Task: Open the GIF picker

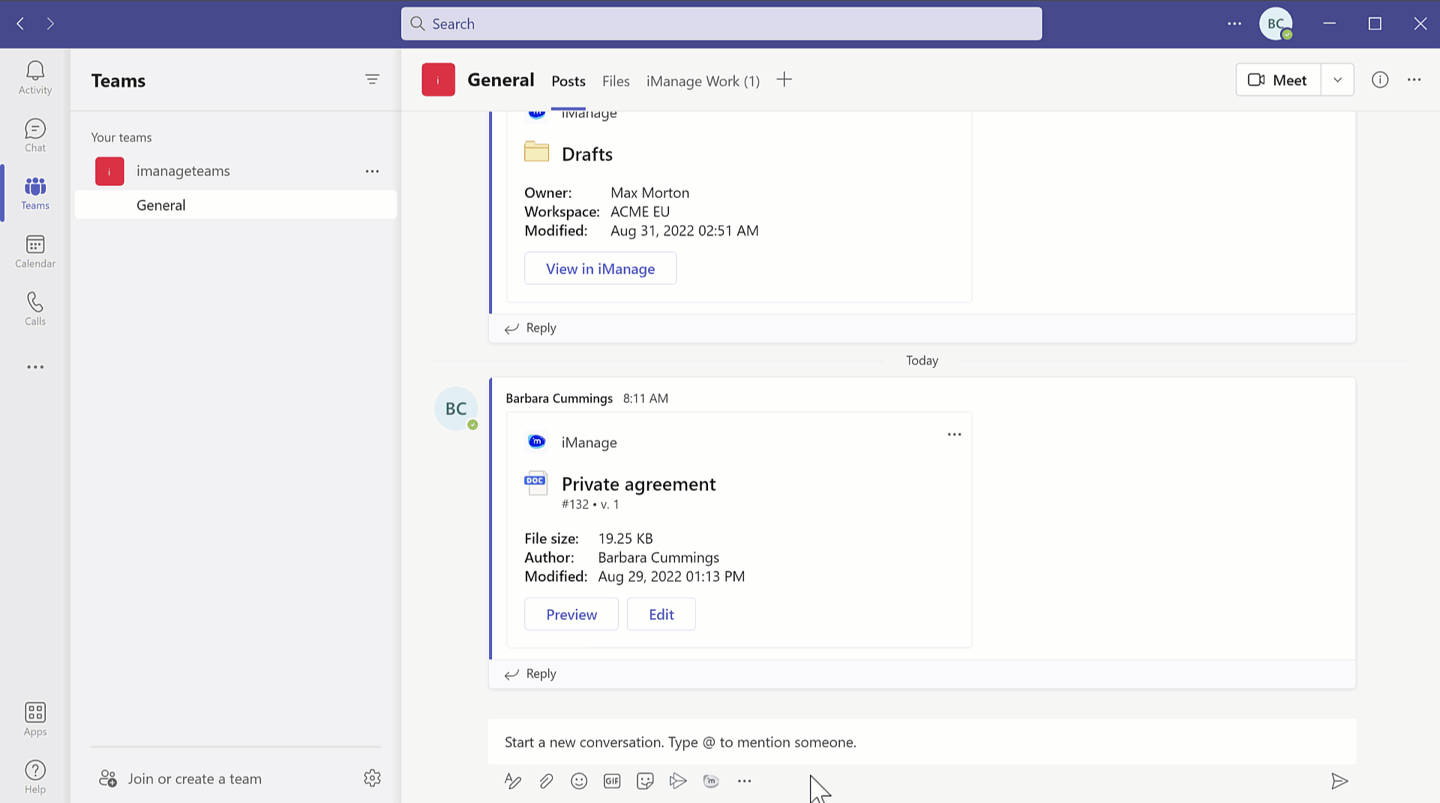Action: [x=612, y=781]
